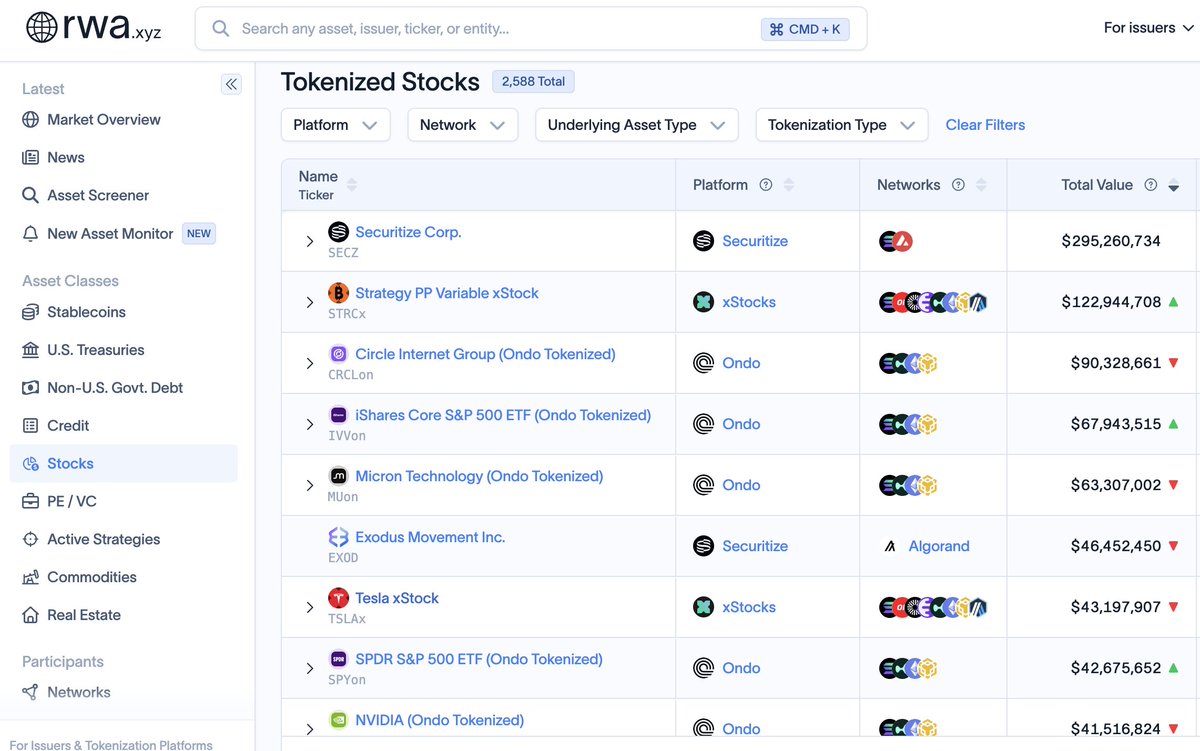1200x751 pixels.
Task: Sort by the Name column arrows
Action: click(352, 185)
